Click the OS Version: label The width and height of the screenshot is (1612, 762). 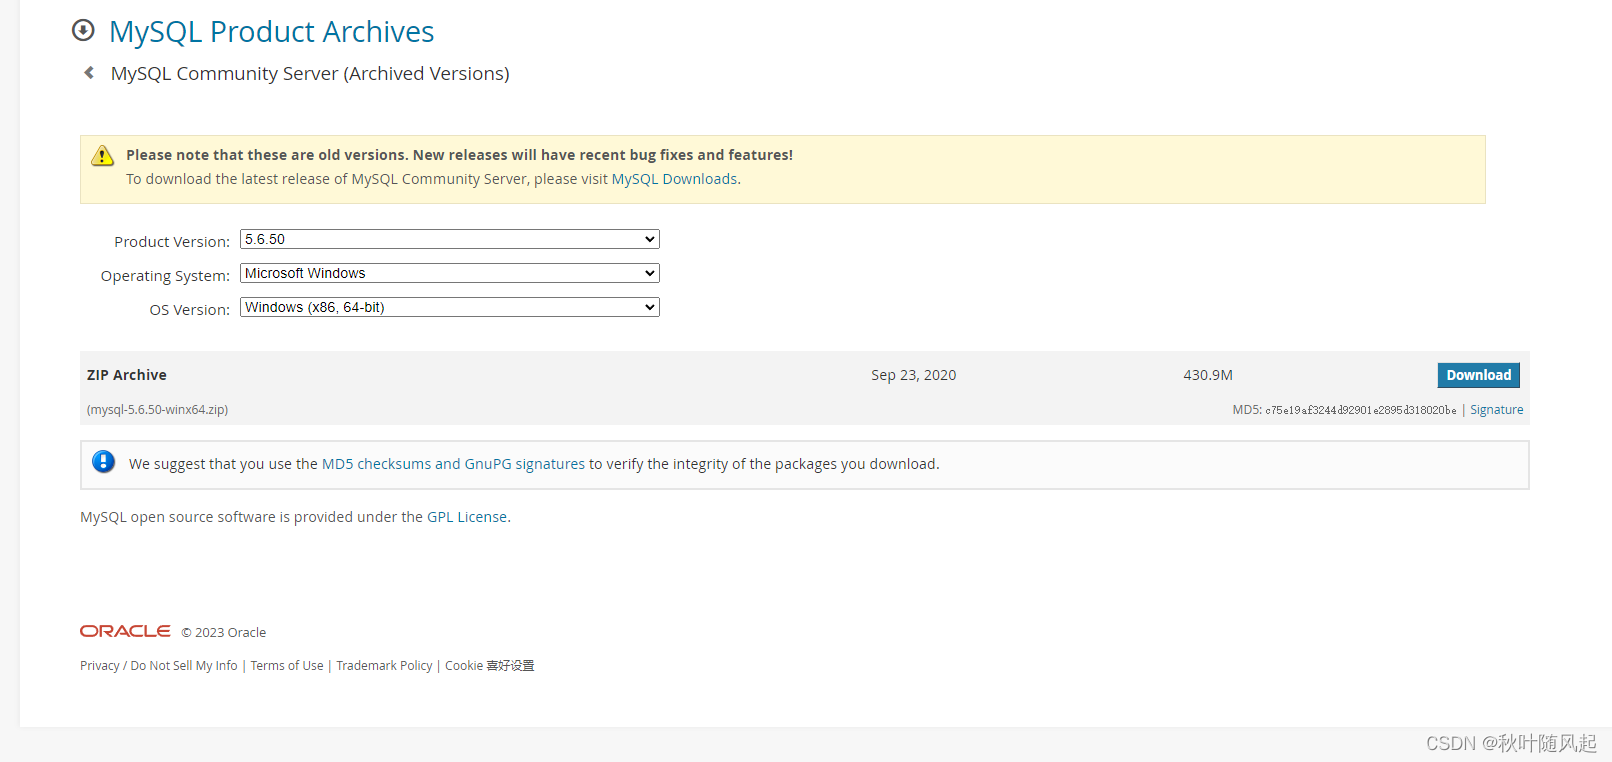[x=190, y=310]
